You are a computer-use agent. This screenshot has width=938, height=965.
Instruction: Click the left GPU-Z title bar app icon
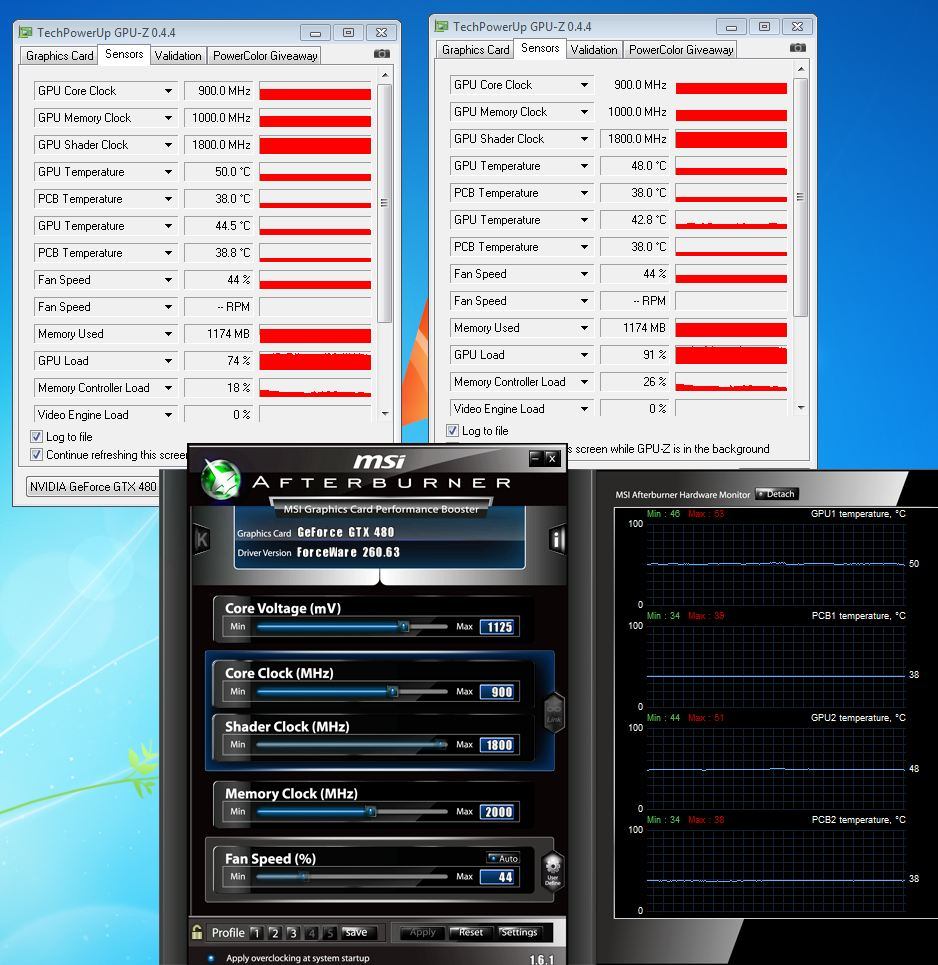[x=25, y=32]
